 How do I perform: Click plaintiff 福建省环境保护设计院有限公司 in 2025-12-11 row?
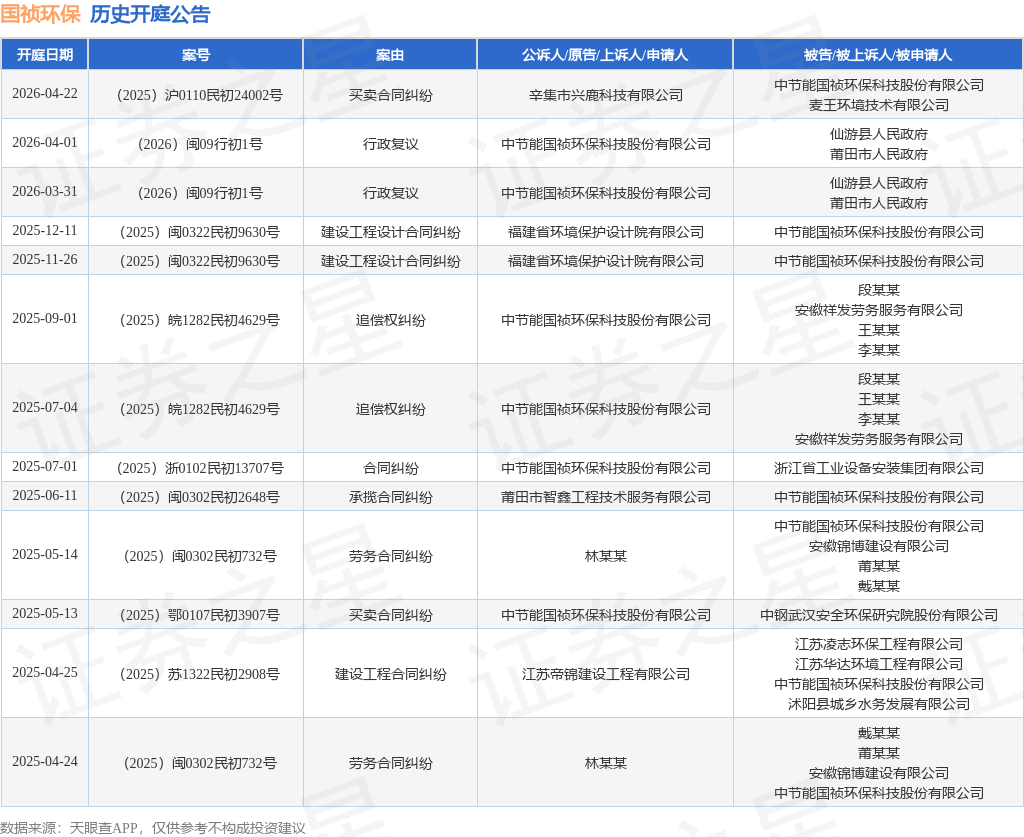tap(605, 232)
